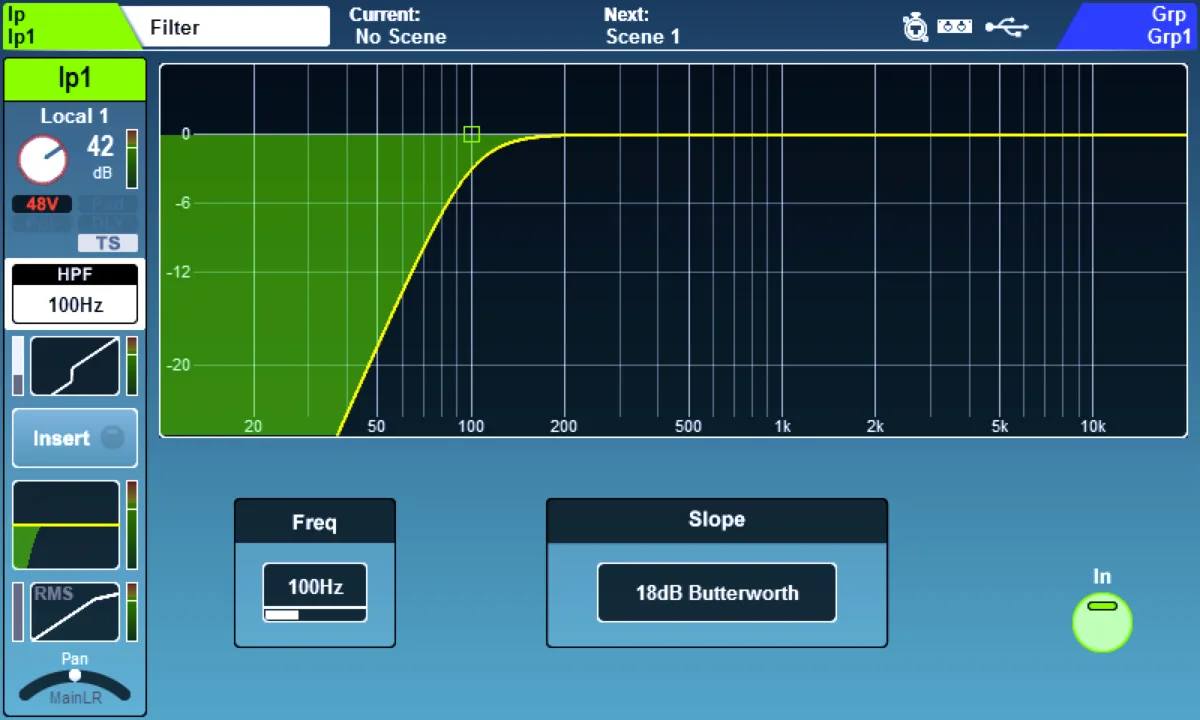Open the 18dB Butterworth slope selector

pyautogui.click(x=717, y=593)
